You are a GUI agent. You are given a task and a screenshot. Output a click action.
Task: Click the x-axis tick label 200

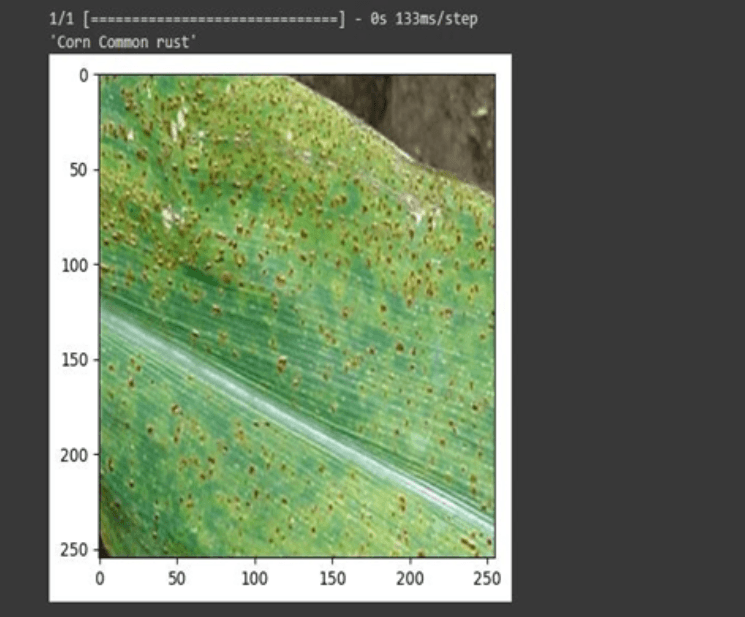(410, 579)
